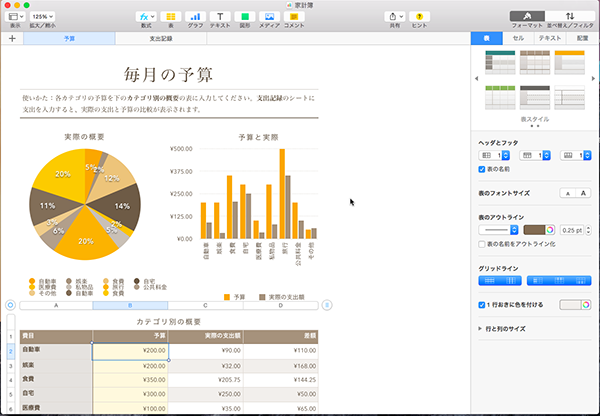
Task: Go to next table styles page arrow
Action: [593, 78]
